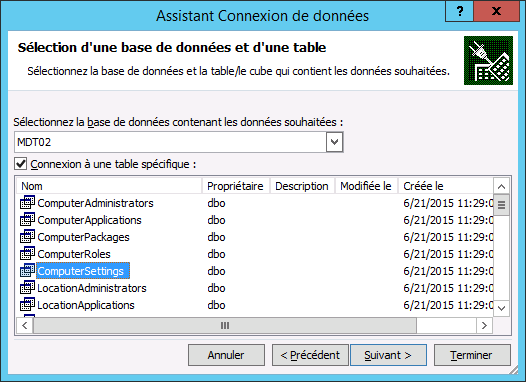
Task: Click the ComputerPackages table icon
Action: pos(27,237)
